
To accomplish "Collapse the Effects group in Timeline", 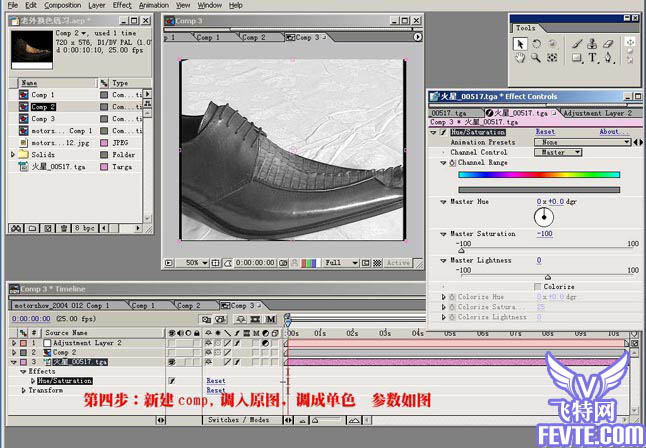I will (x=23, y=372).
